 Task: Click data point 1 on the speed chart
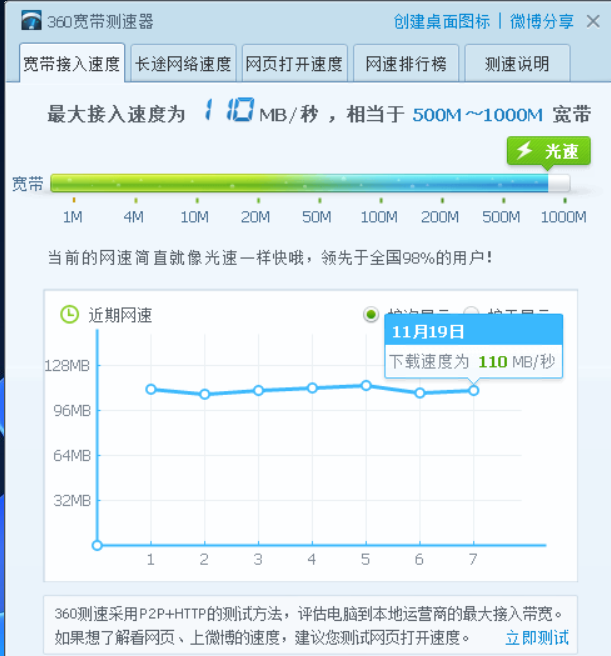tap(150, 389)
